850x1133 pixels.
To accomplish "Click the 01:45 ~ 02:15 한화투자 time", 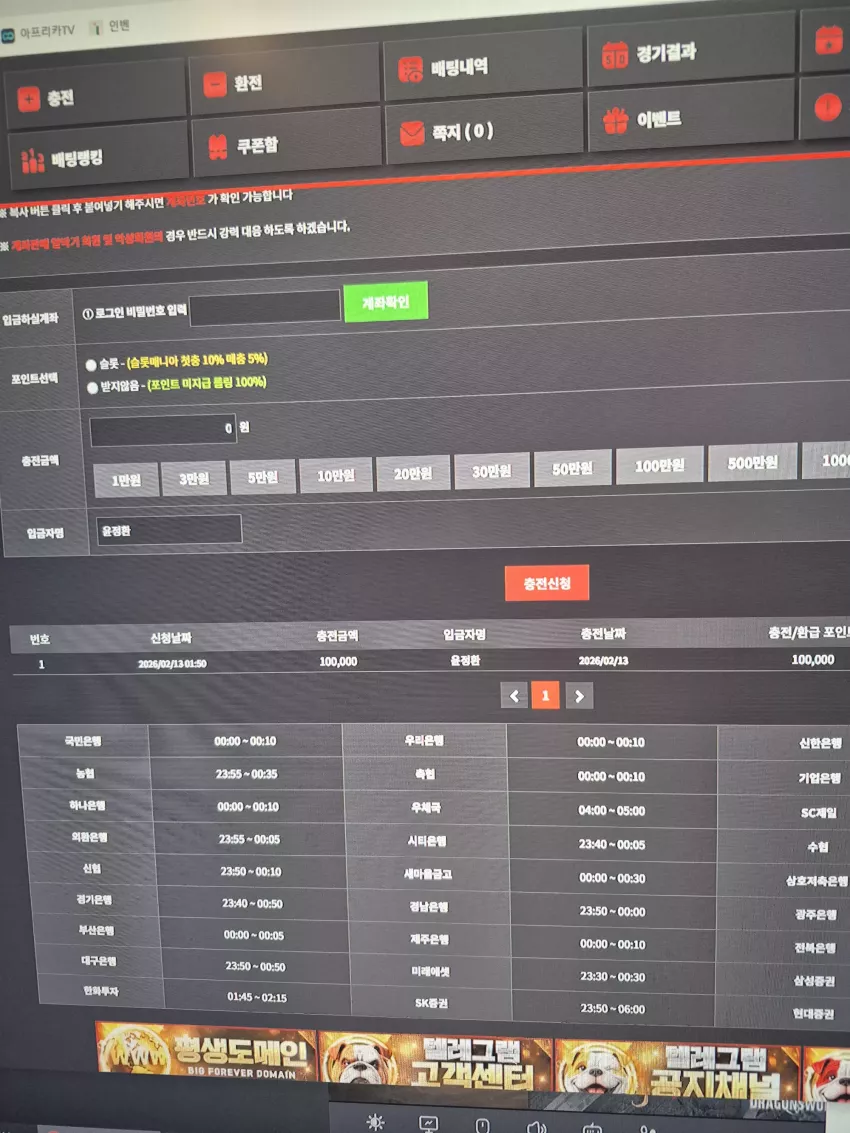I will [x=257, y=997].
